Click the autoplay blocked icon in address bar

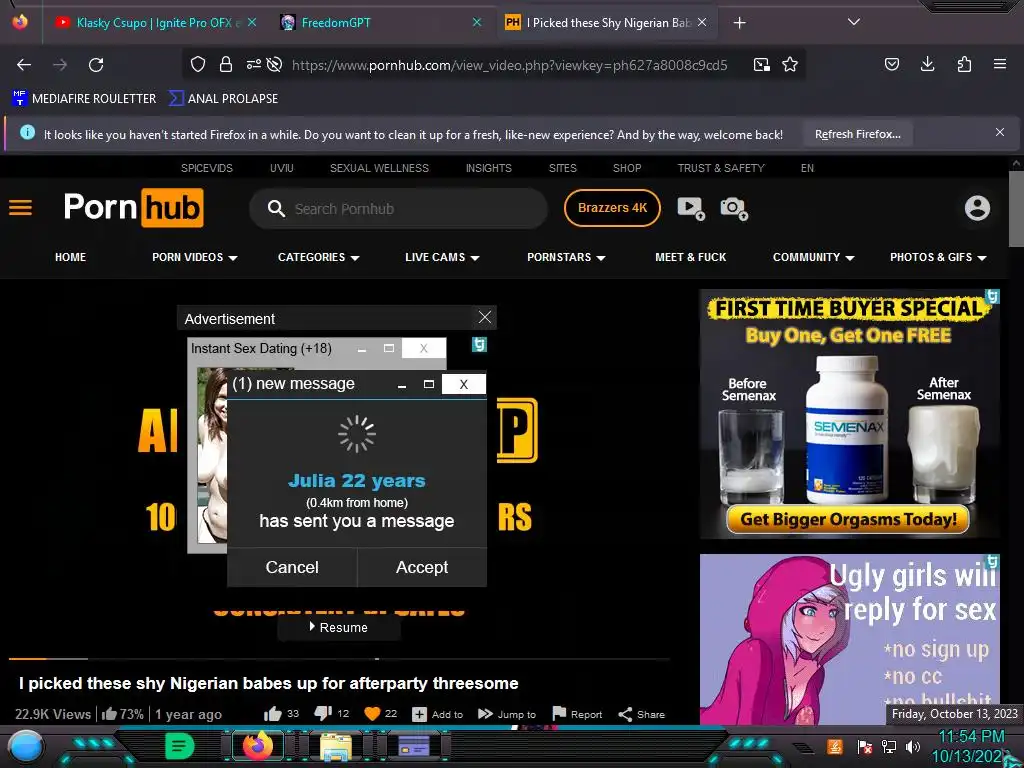(275, 64)
